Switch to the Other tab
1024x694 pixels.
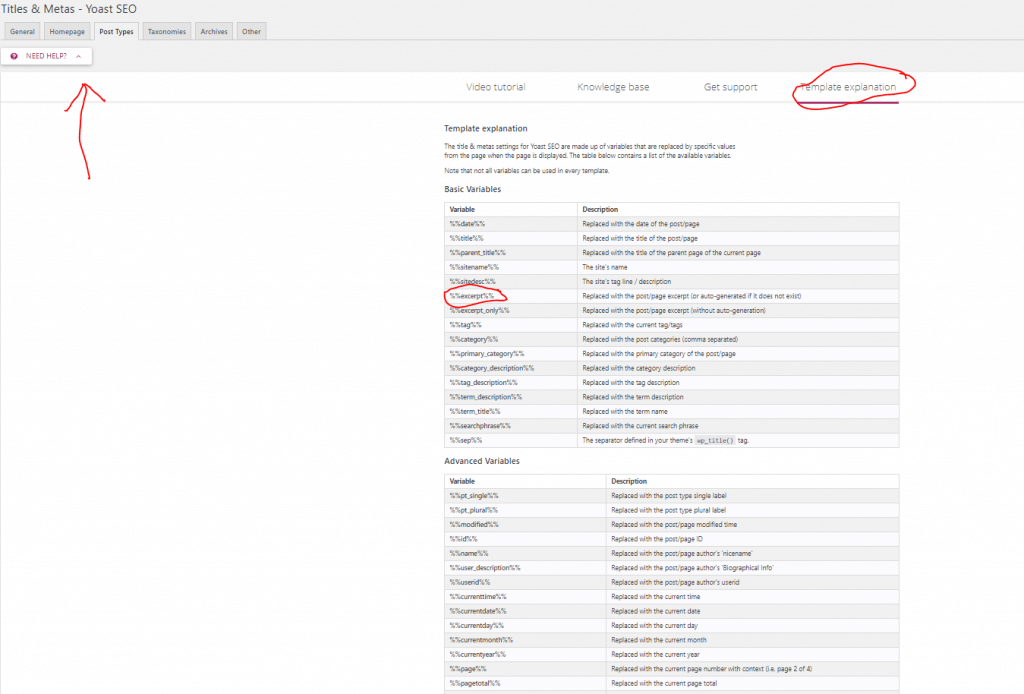tap(251, 32)
